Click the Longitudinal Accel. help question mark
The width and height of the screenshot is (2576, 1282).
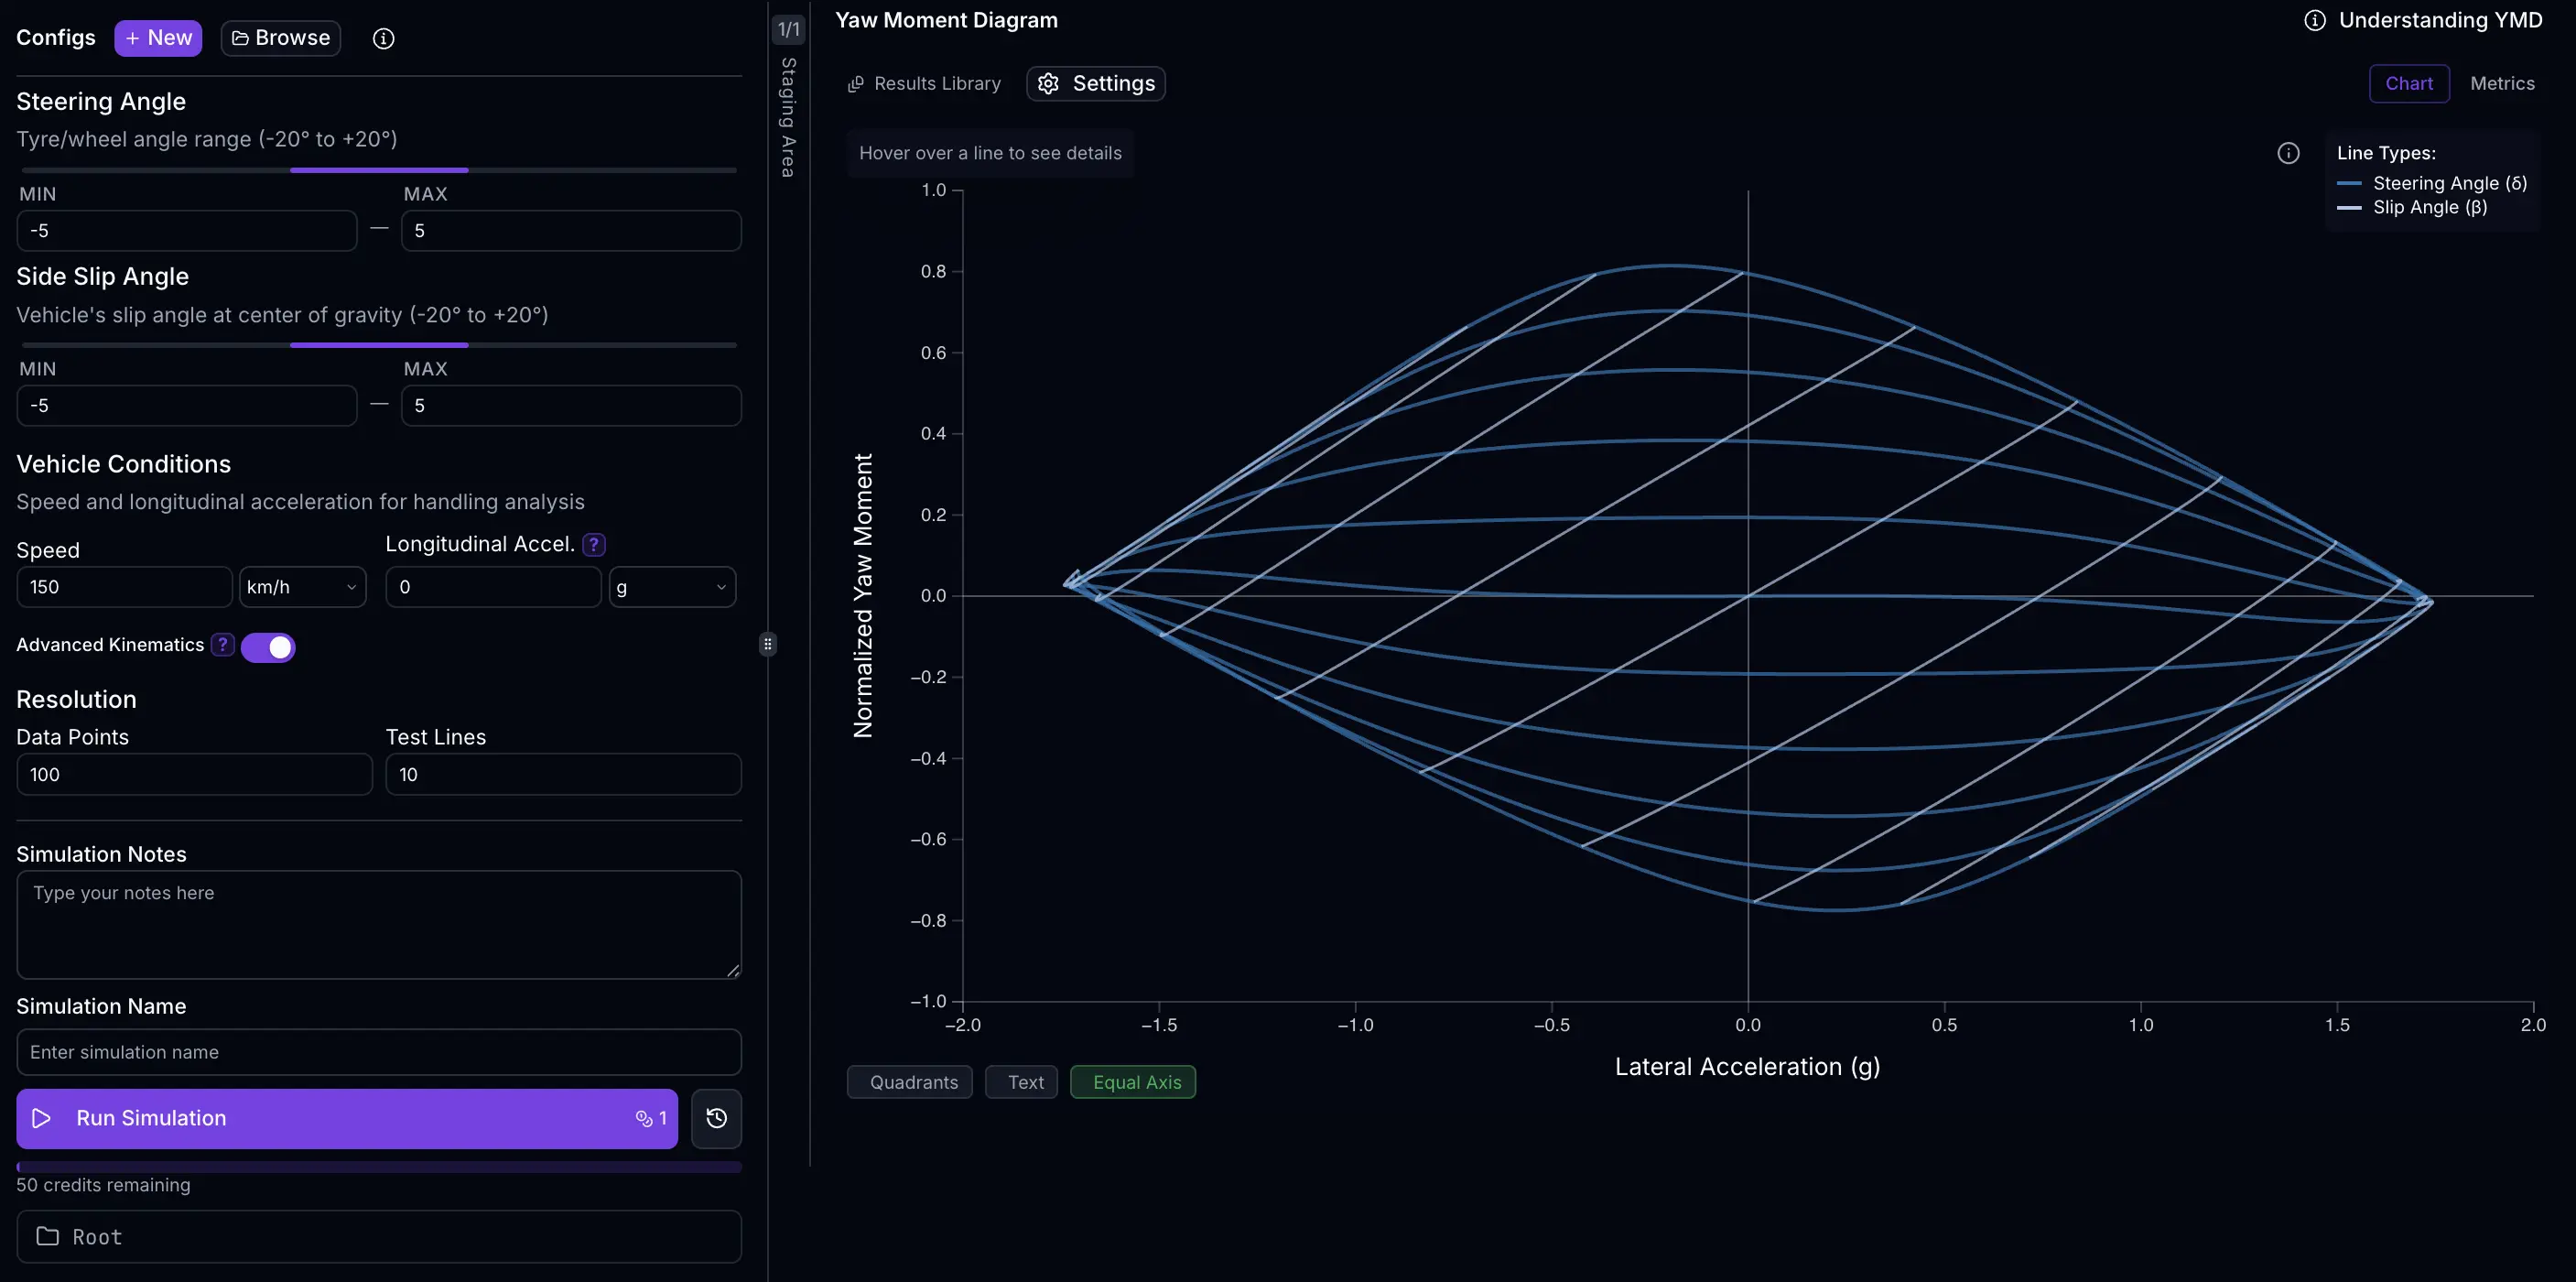point(594,544)
